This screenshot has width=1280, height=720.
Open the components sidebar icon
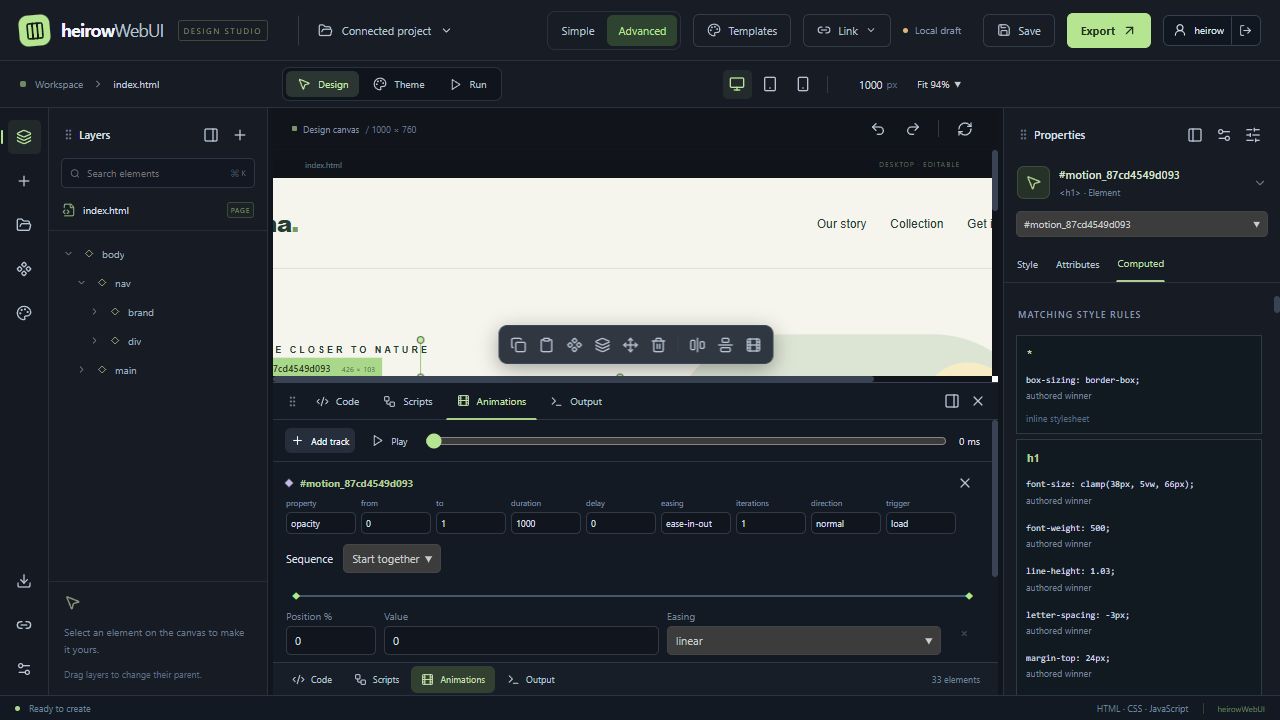pos(24,269)
